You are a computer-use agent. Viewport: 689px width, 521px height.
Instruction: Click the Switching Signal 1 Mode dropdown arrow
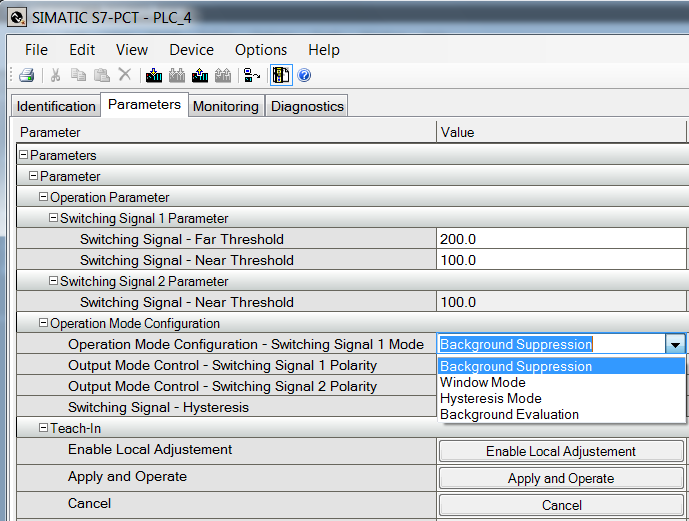(675, 344)
